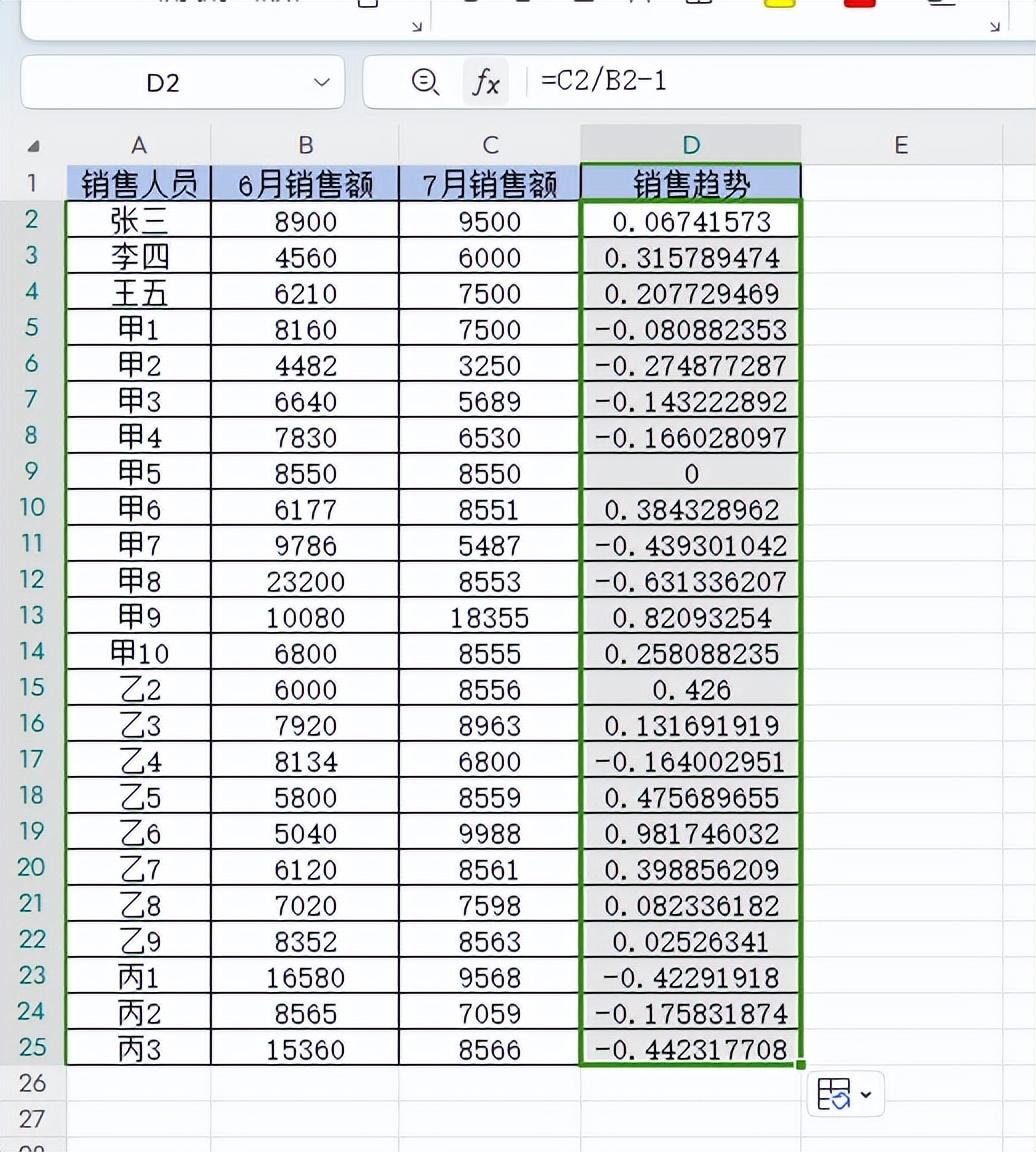Select cell containing 王五

click(138, 292)
